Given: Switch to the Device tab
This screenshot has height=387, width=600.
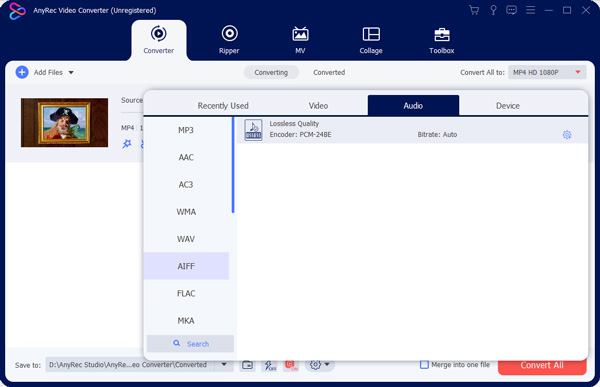Looking at the screenshot, I should tap(508, 106).
